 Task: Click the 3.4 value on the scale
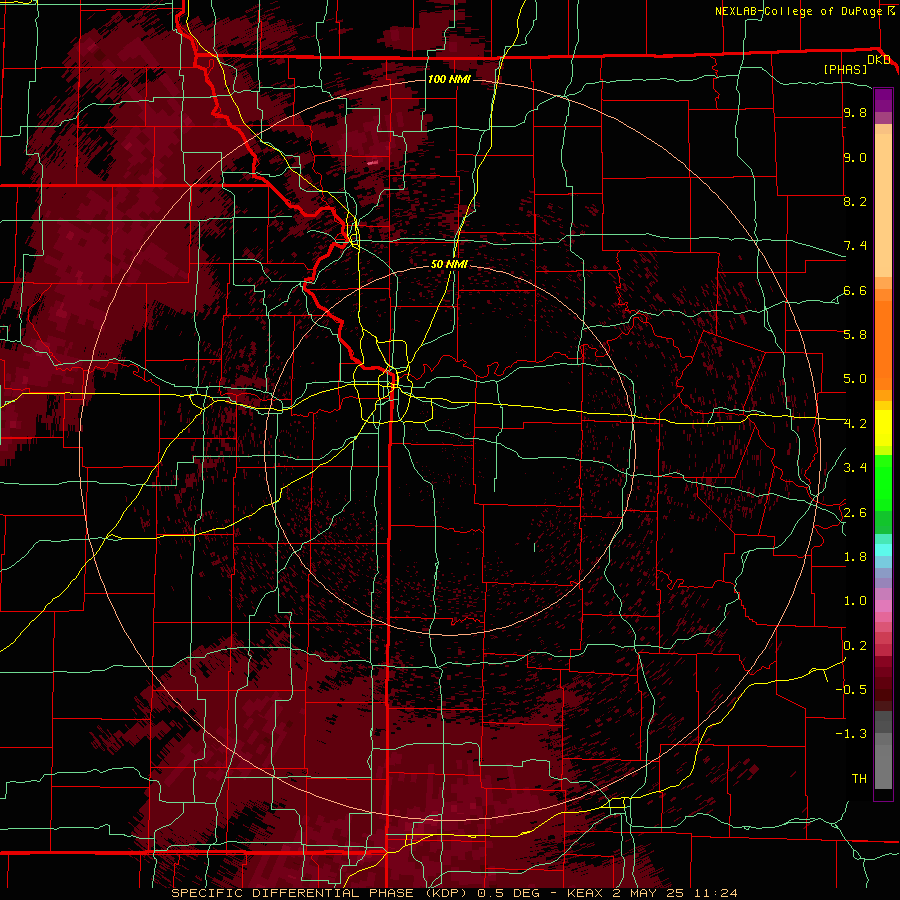(x=855, y=468)
